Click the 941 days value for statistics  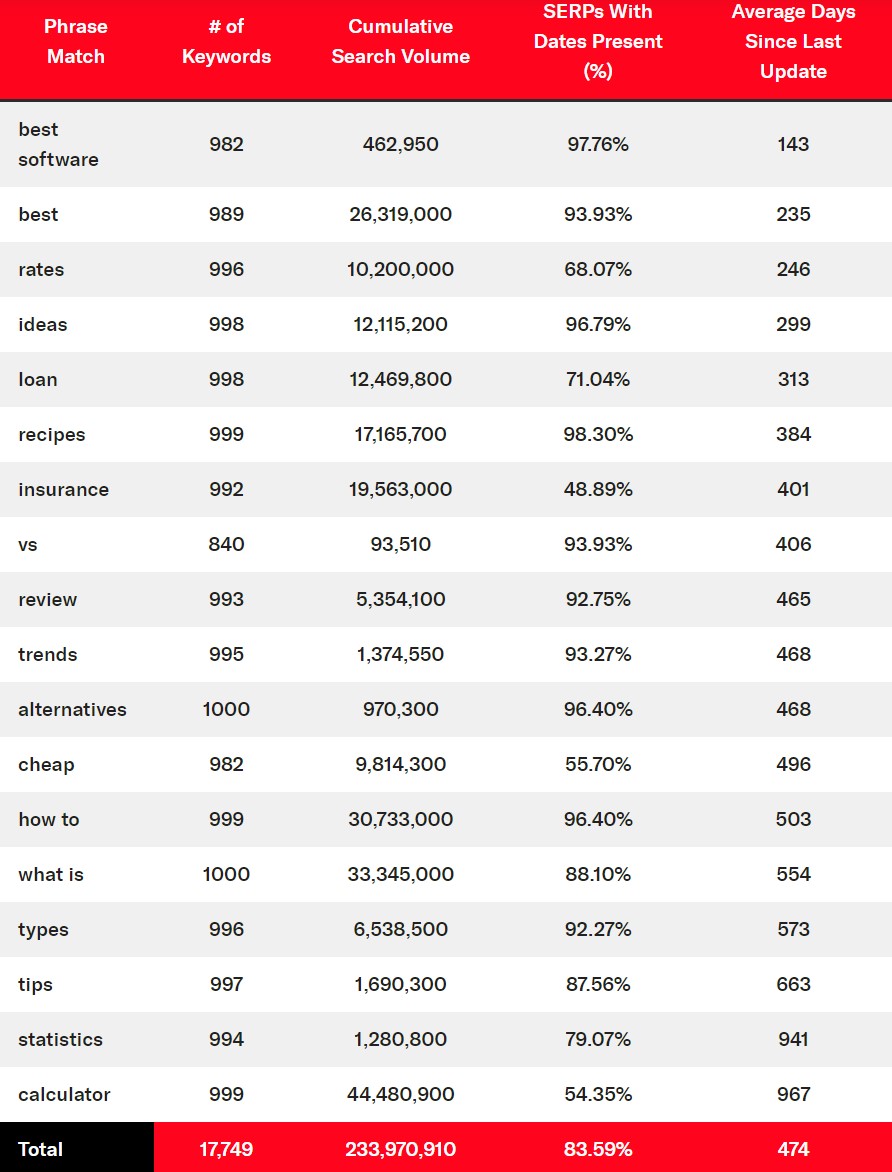click(793, 1039)
